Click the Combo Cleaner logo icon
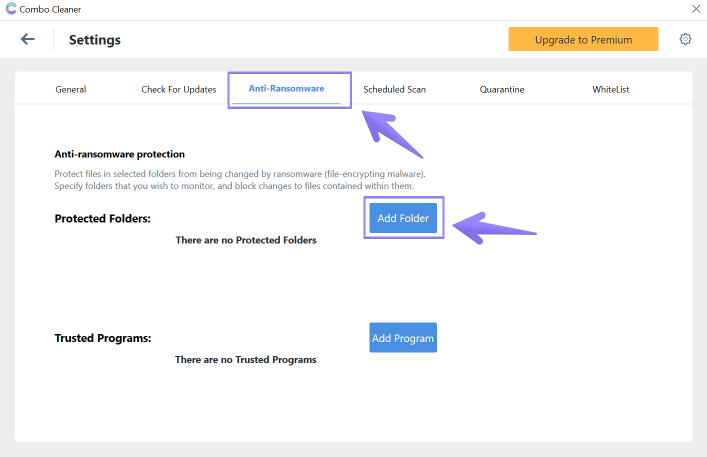Image resolution: width=707 pixels, height=457 pixels. pos(10,9)
